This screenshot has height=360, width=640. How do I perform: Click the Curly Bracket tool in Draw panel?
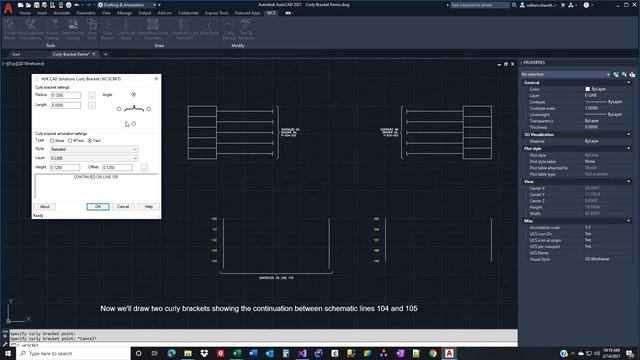click(x=107, y=29)
